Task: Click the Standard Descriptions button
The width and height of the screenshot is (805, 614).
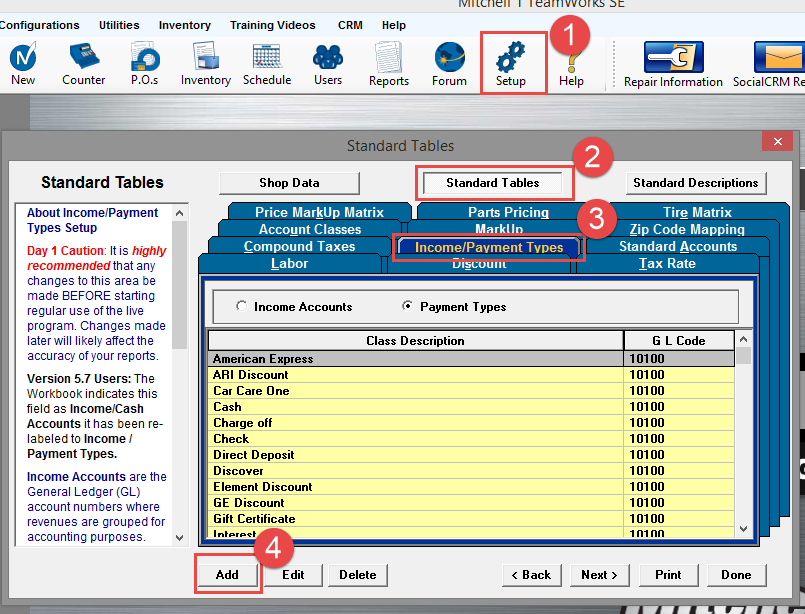Action: coord(696,183)
